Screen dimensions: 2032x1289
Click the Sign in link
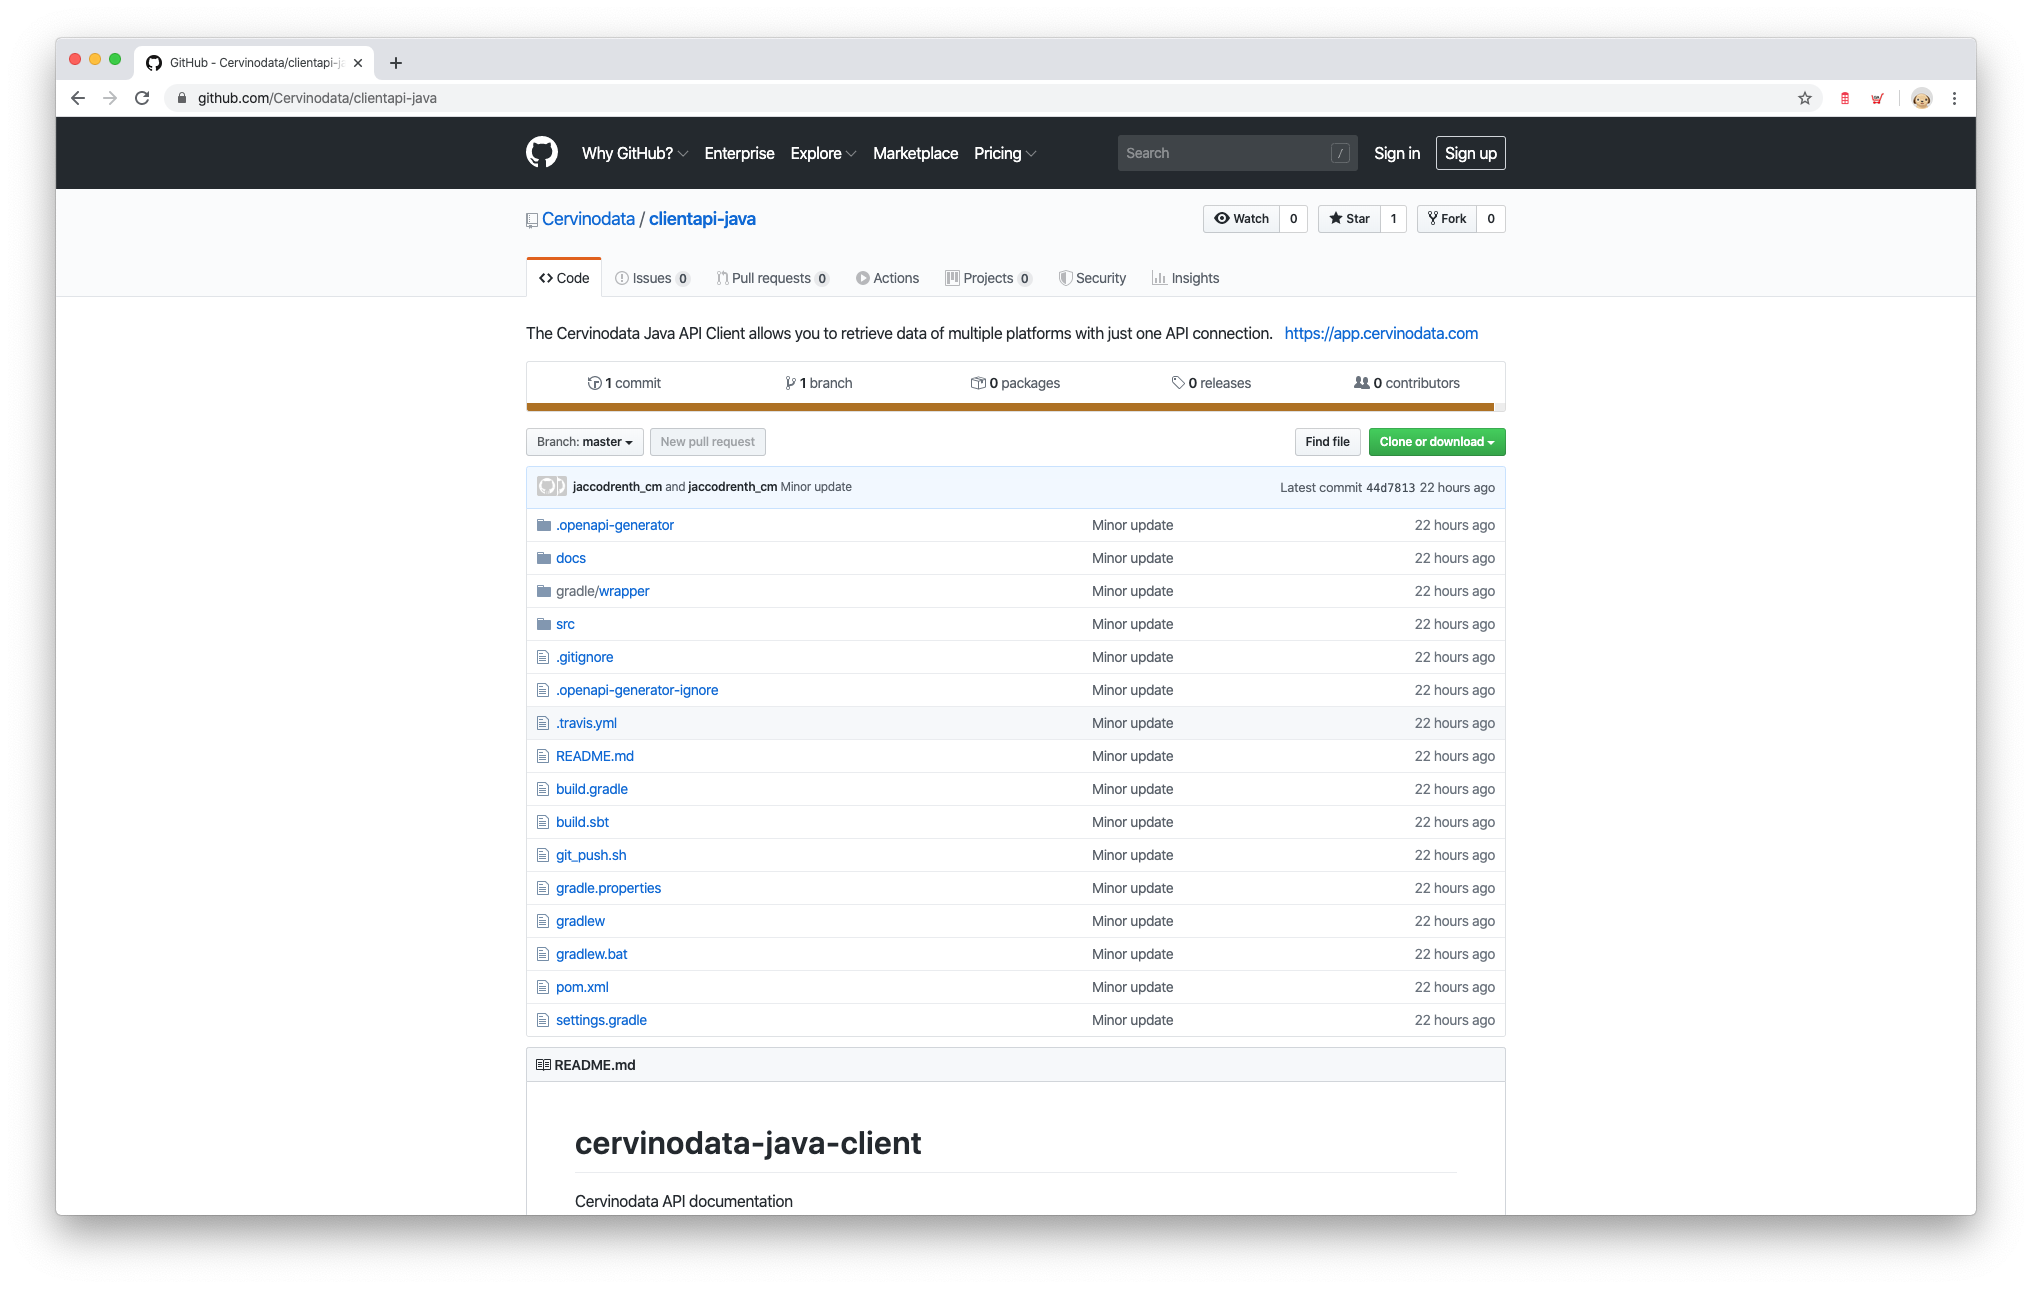point(1396,153)
